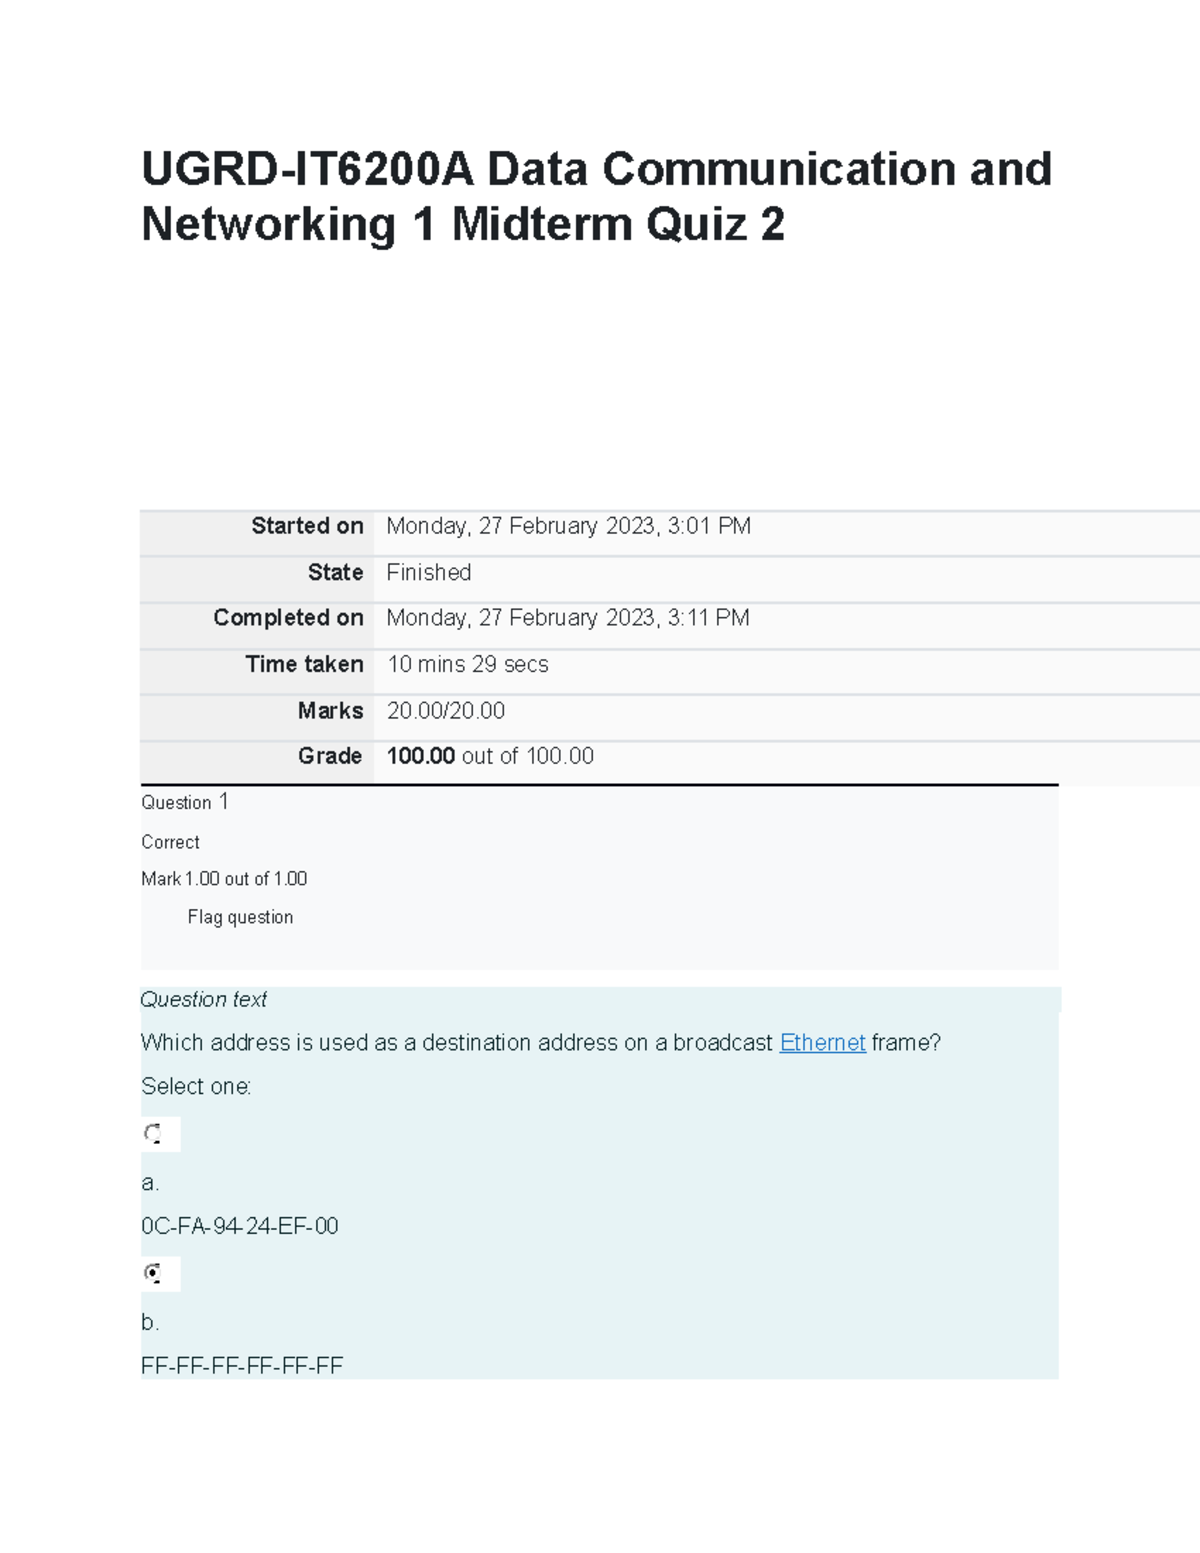Viewport: 1200px width, 1553px height.
Task: Click the Grade row label
Action: [x=329, y=756]
